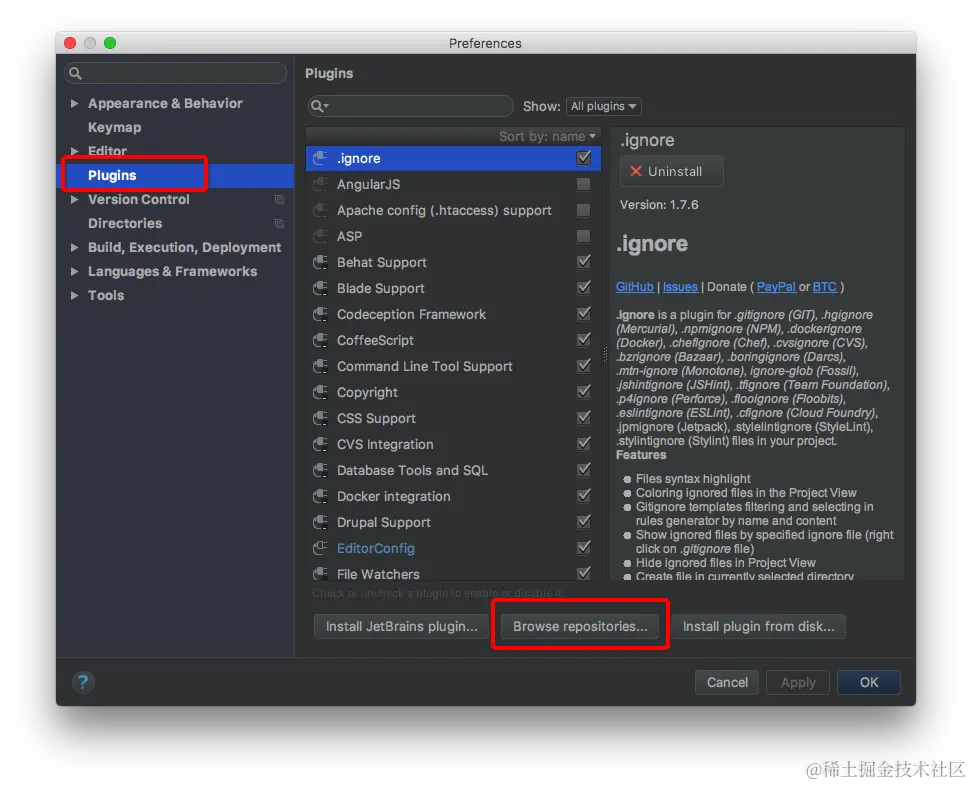
Task: Click the CVS Integration plugin icon
Action: 320,444
